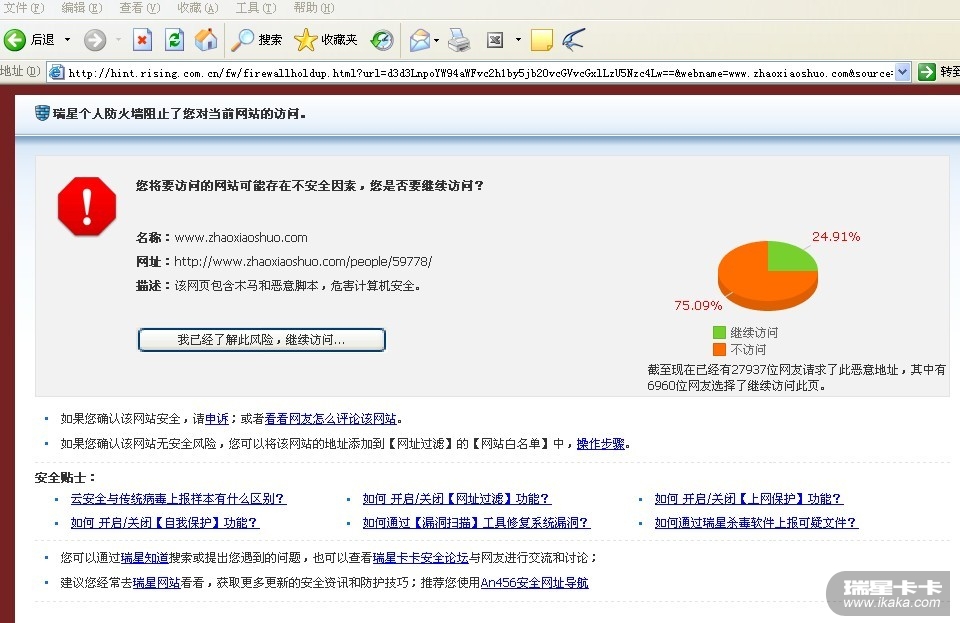Image resolution: width=960 pixels, height=623 pixels.
Task: Open 如何通过【漏洞扫描】工具修复系统漏洞 link
Action: (476, 523)
